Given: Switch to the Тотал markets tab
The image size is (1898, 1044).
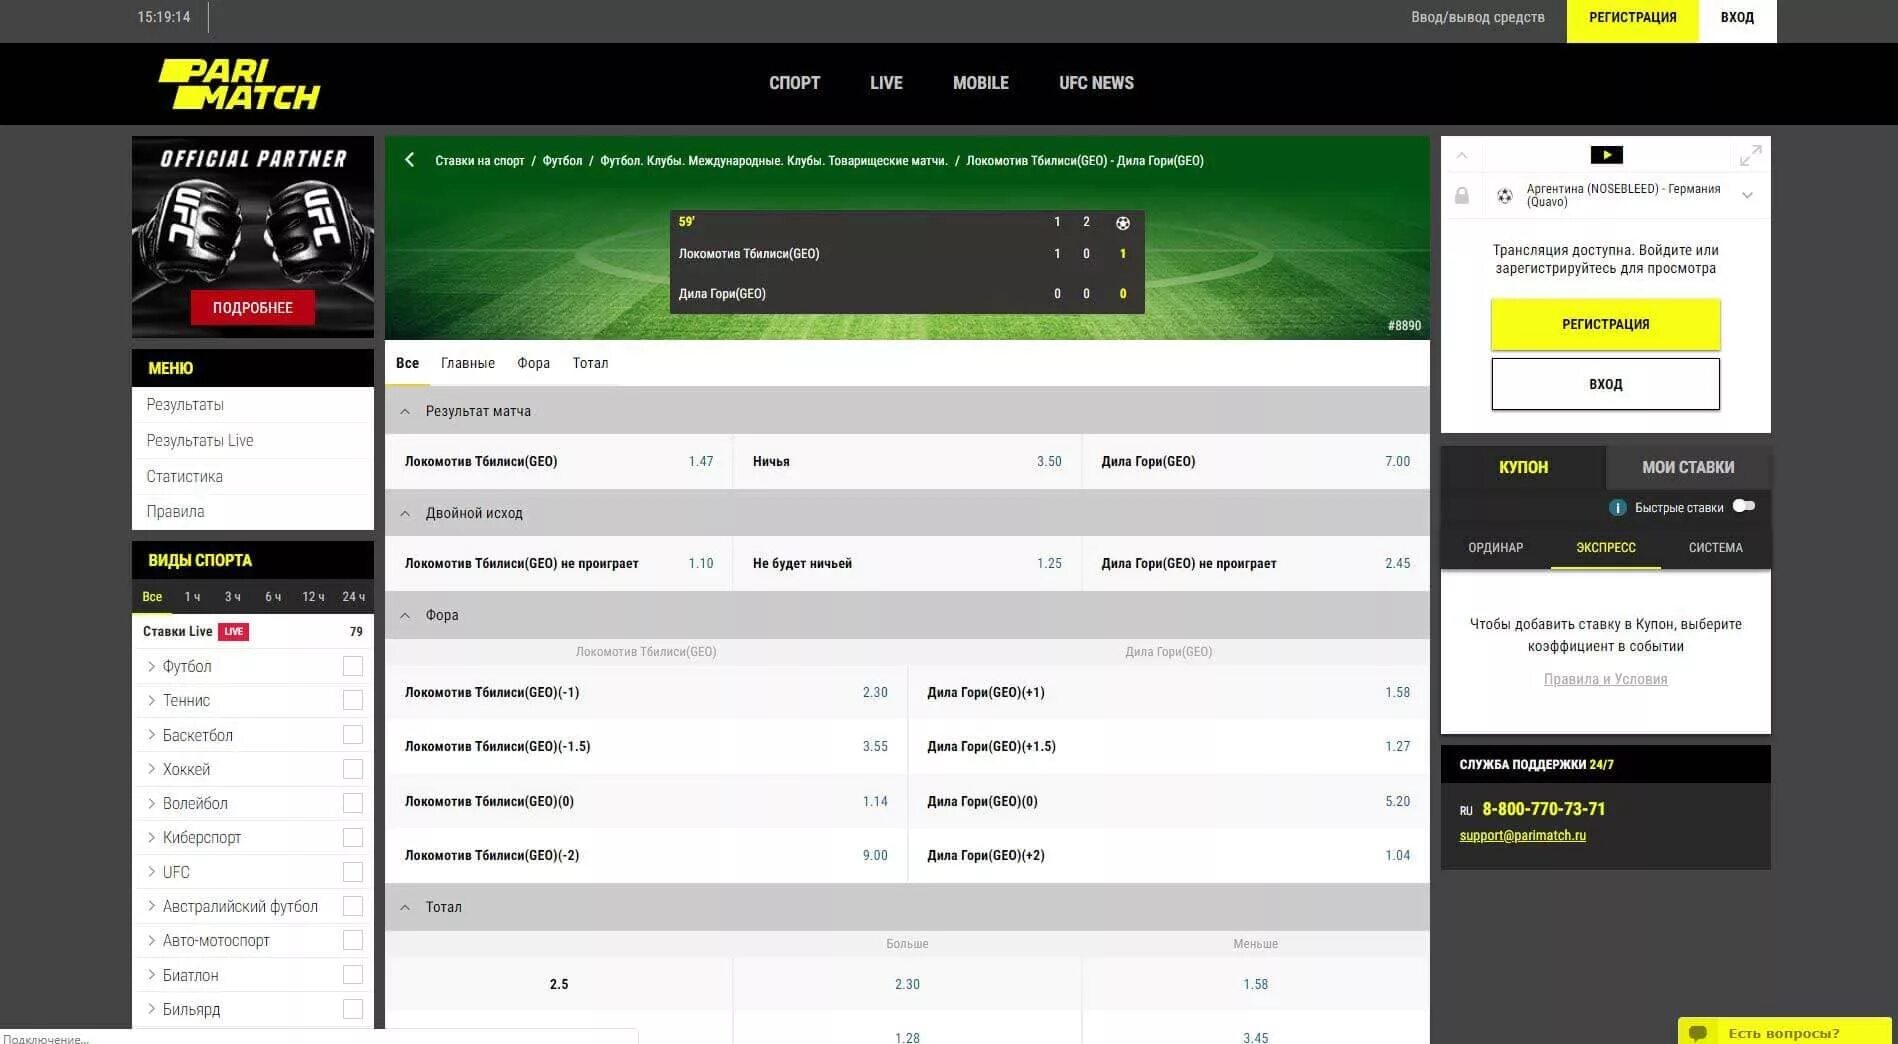Looking at the screenshot, I should (x=590, y=363).
